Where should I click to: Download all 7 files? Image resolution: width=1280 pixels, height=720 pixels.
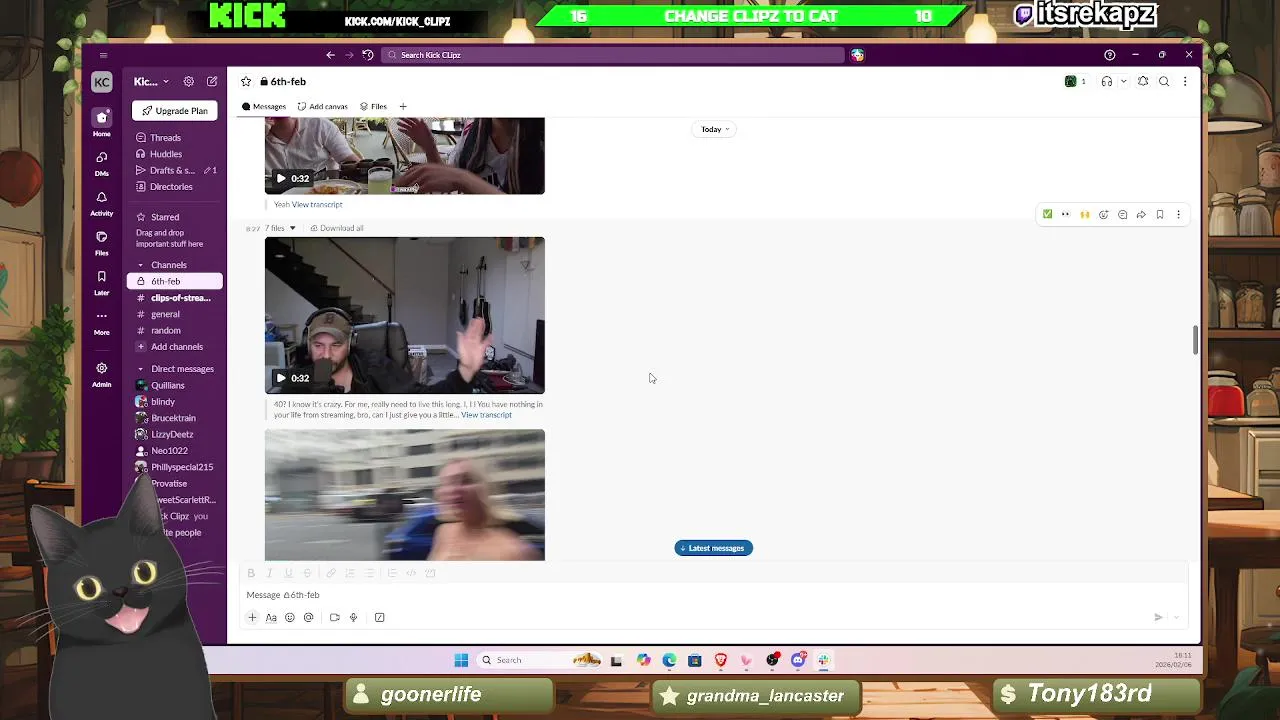coord(337,228)
